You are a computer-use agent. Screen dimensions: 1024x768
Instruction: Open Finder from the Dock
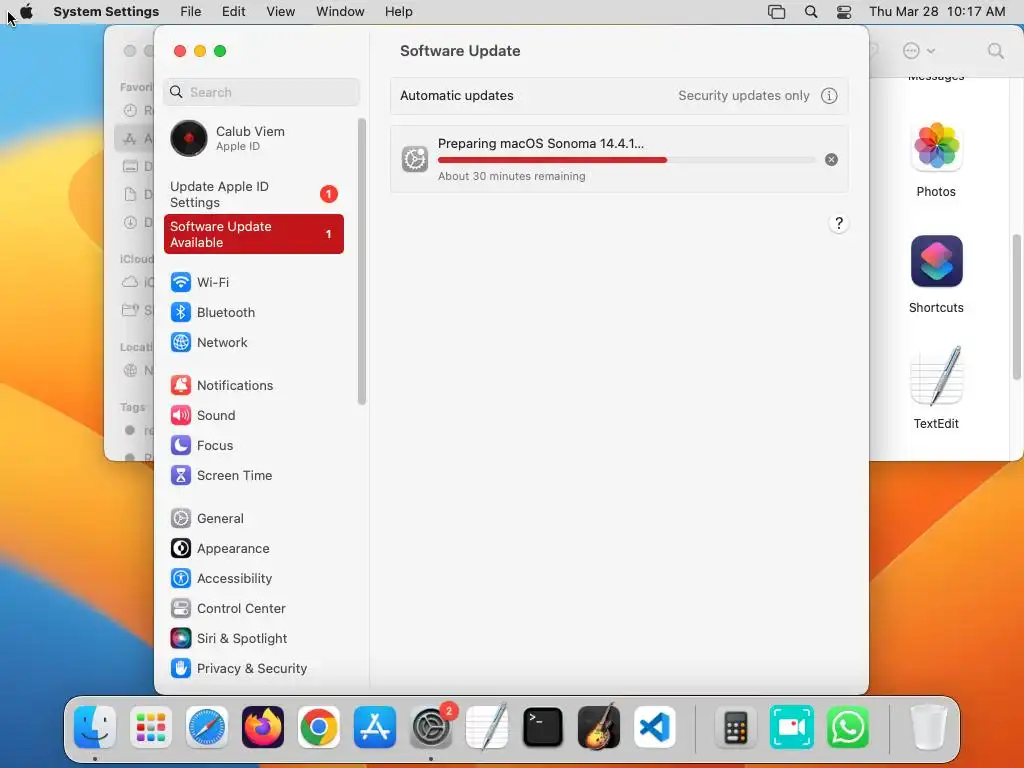point(95,727)
